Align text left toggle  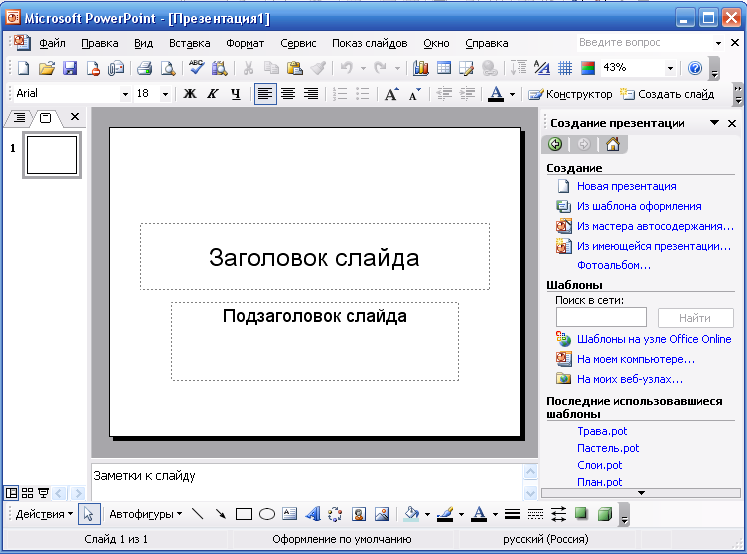pyautogui.click(x=264, y=94)
